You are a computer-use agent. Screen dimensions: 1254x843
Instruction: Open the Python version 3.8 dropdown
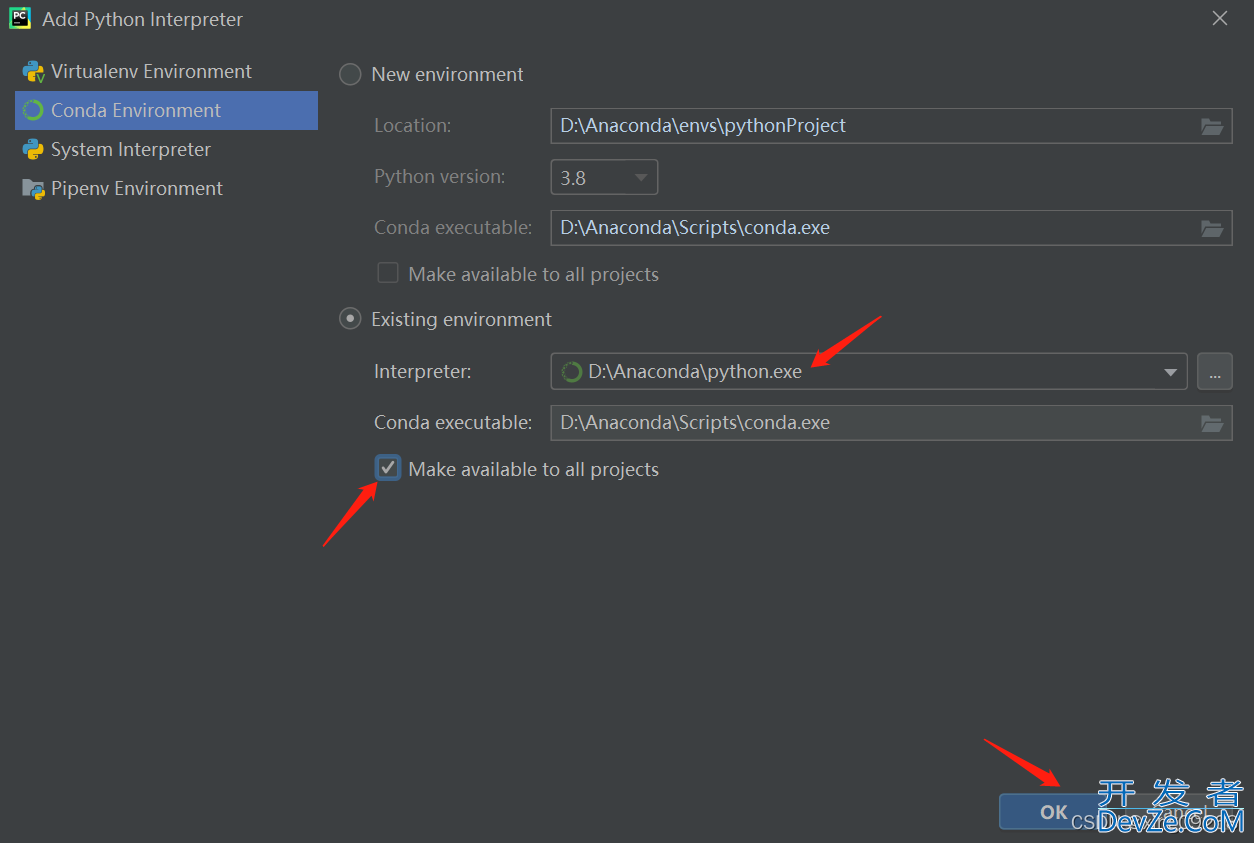click(x=604, y=178)
